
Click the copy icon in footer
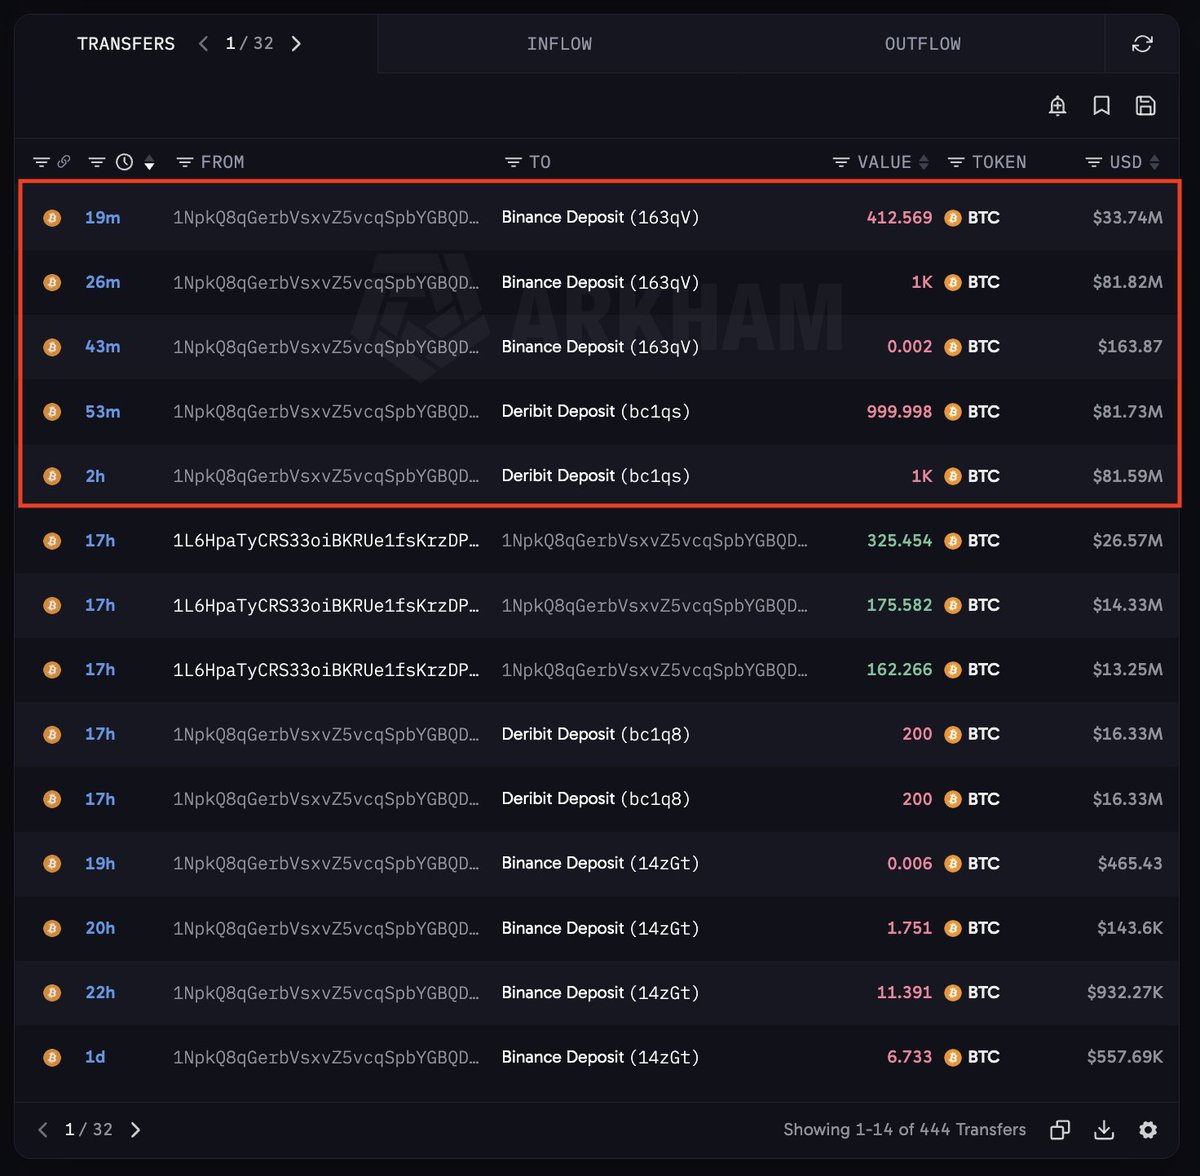pyautogui.click(x=1060, y=1130)
